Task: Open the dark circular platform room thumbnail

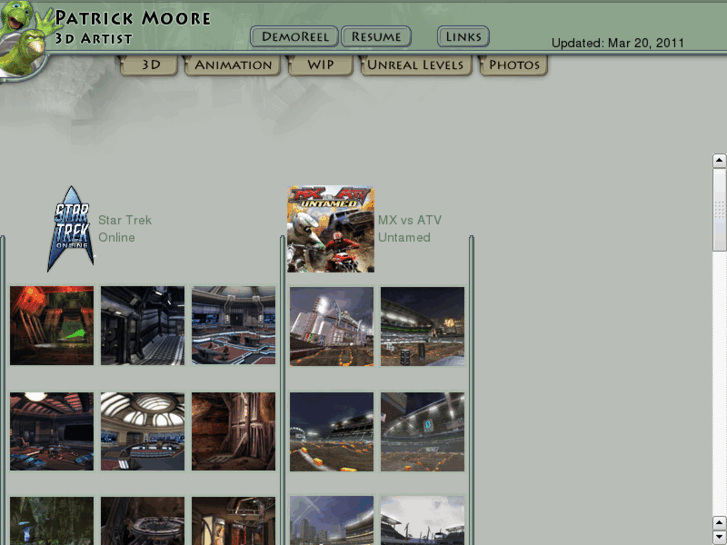Action: [143, 521]
